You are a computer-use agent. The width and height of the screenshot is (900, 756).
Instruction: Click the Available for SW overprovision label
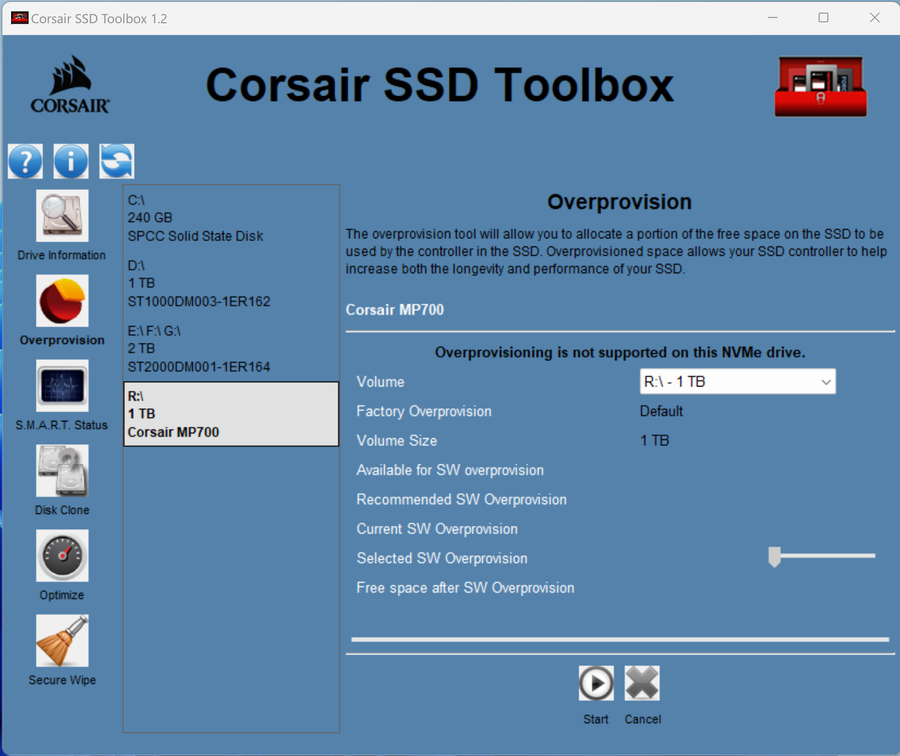[x=450, y=470]
